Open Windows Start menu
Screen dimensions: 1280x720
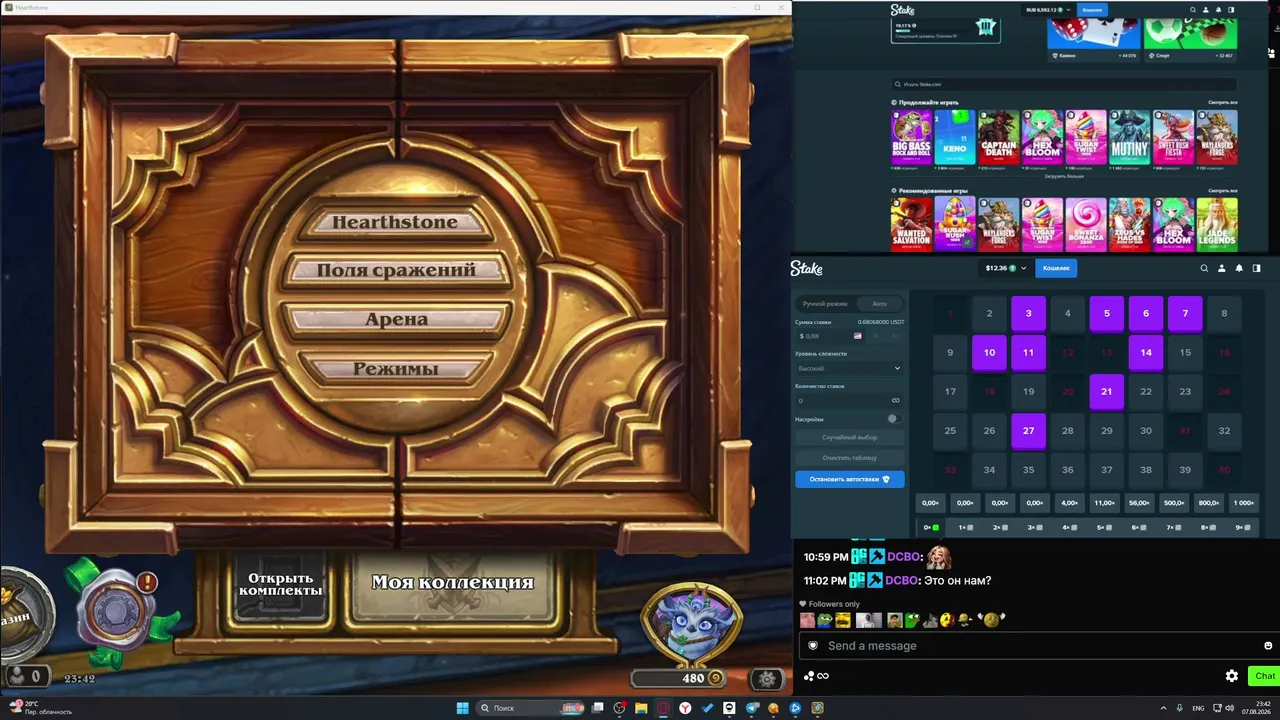(462, 708)
